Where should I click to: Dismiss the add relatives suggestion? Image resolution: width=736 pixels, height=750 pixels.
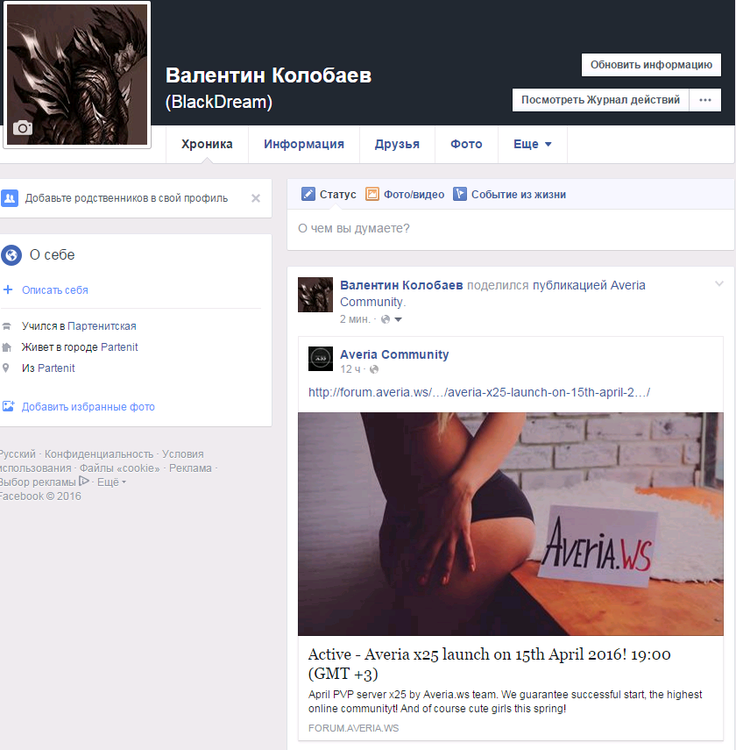pos(255,198)
